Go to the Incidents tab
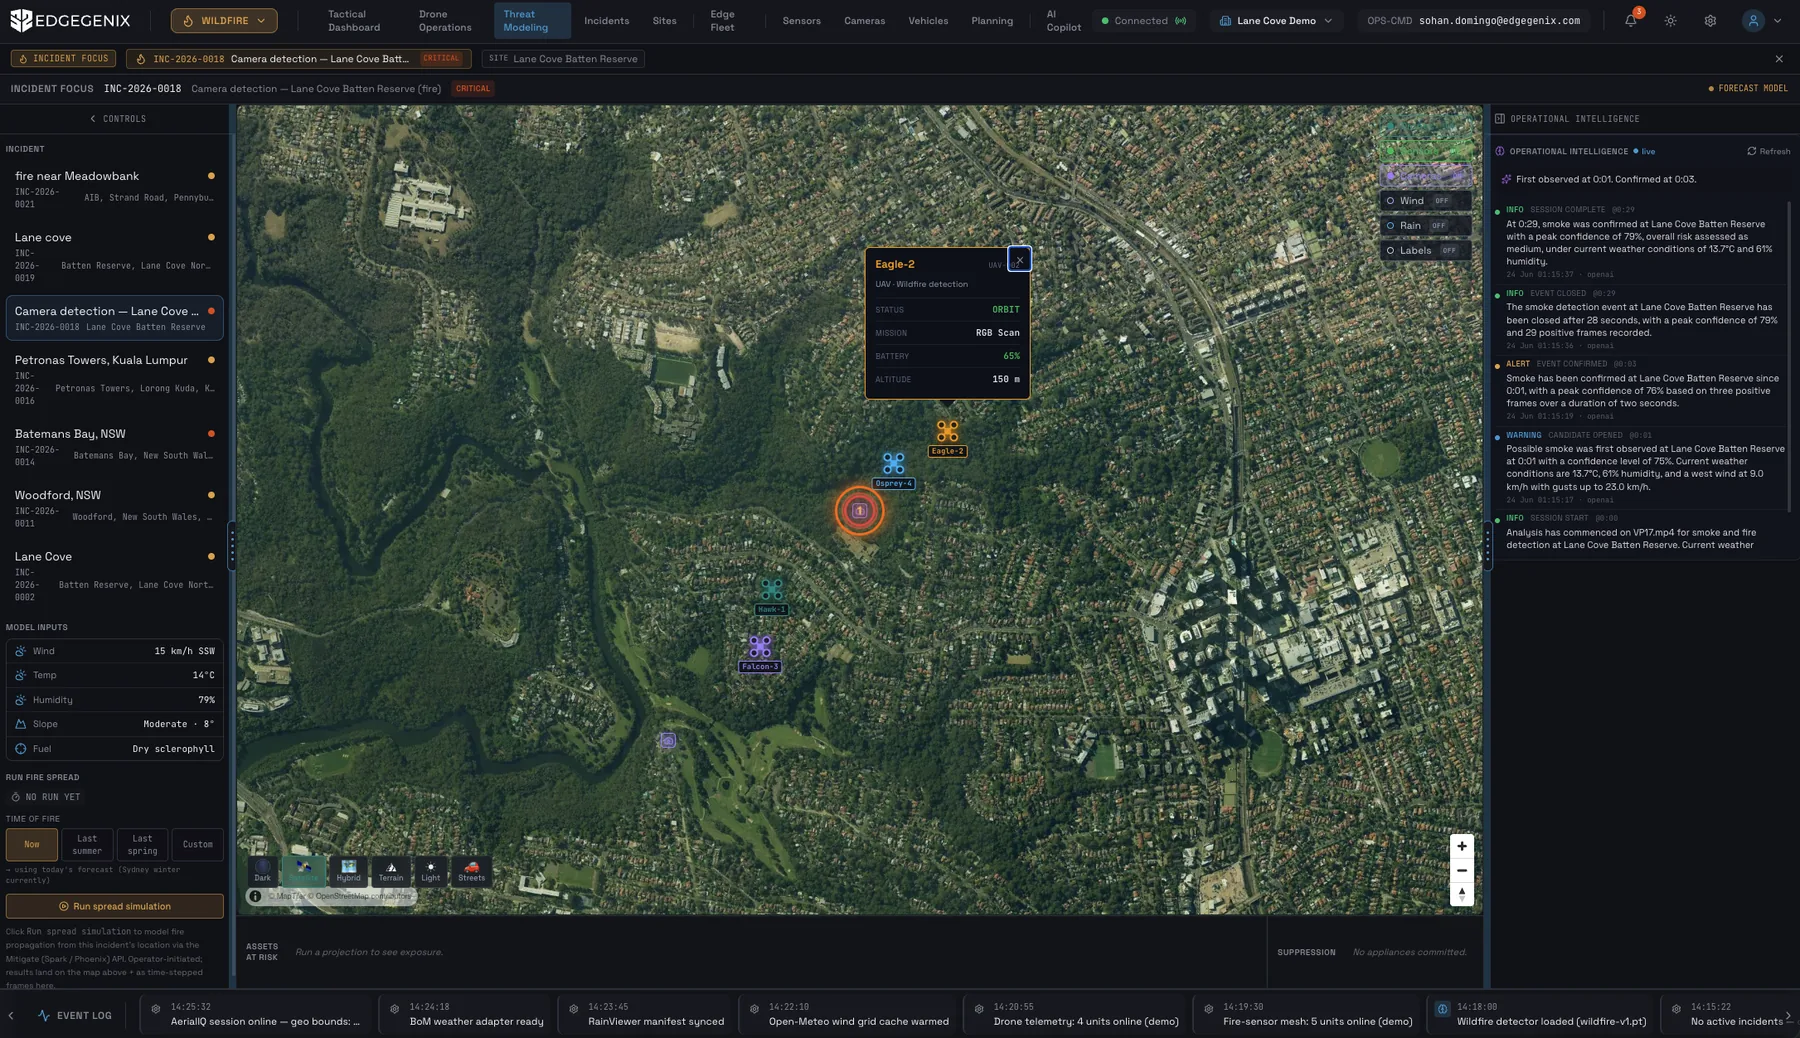 tap(607, 20)
